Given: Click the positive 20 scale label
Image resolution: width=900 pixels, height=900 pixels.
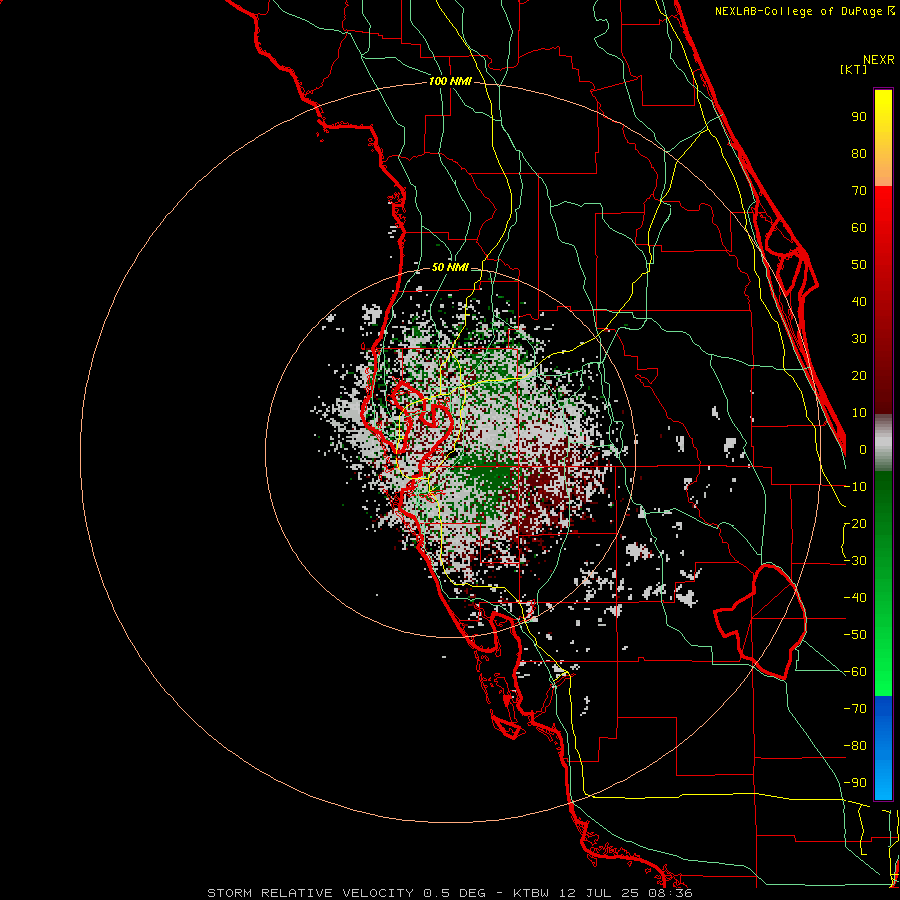Looking at the screenshot, I should 859,375.
